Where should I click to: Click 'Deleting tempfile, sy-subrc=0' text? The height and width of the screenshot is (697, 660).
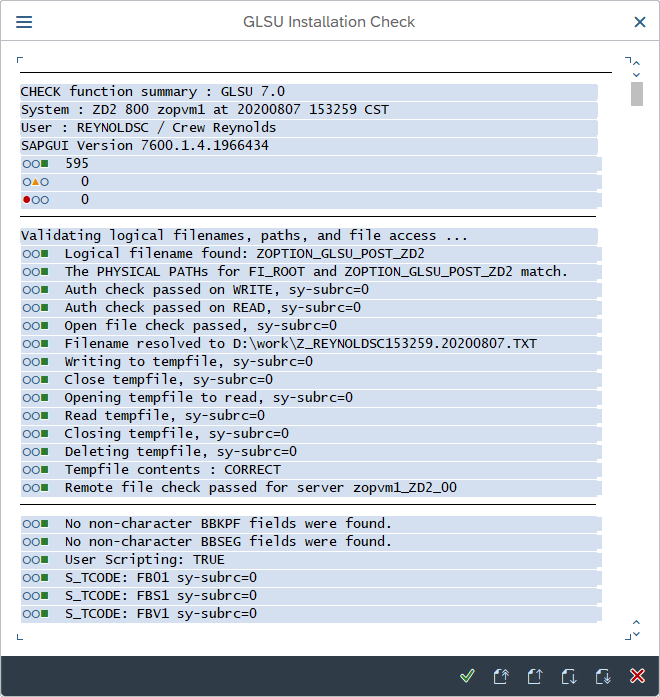[181, 452]
